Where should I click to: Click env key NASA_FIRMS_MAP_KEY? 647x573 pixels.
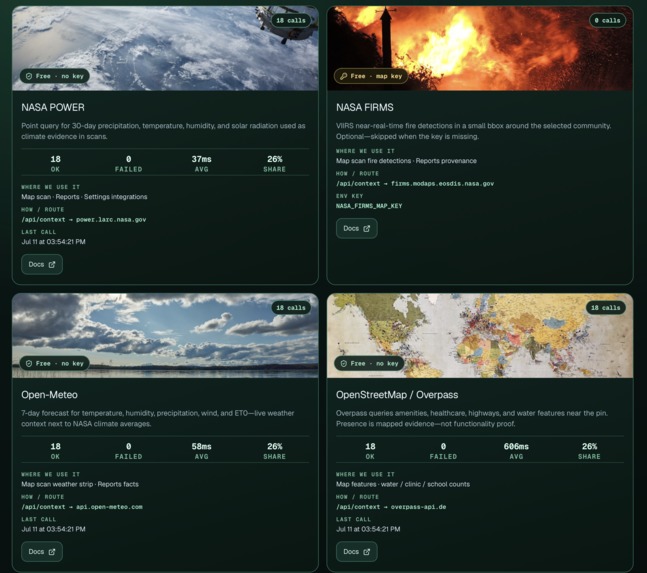tap(369, 206)
